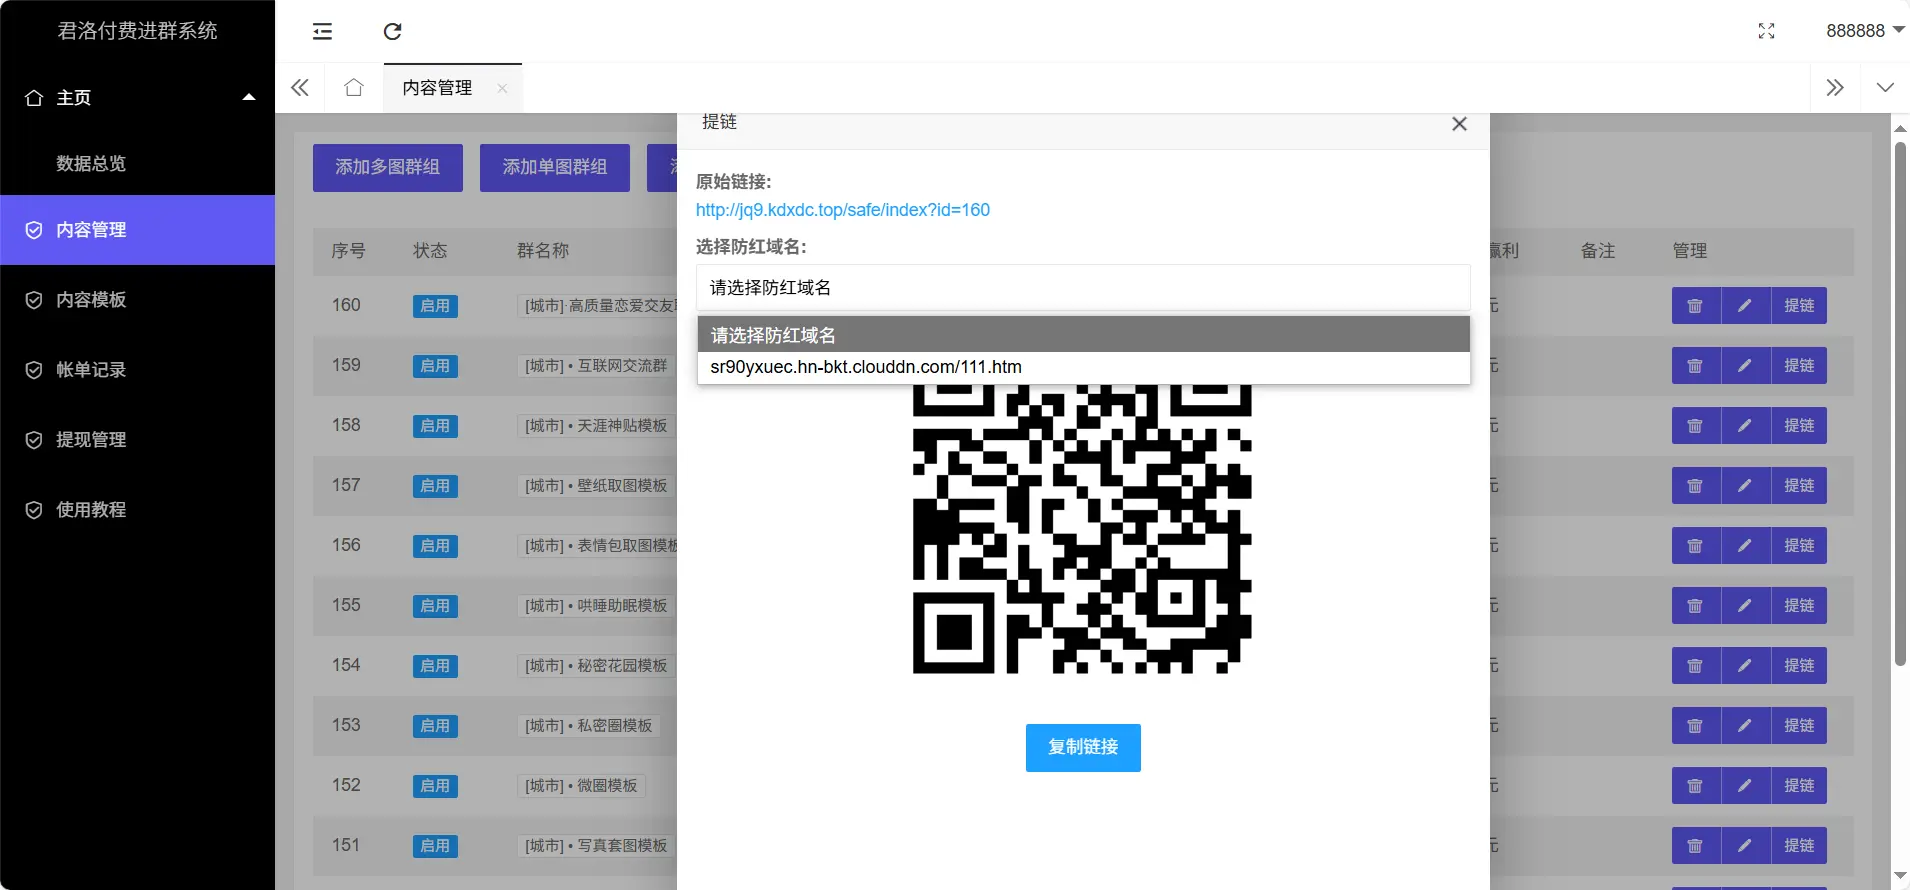This screenshot has height=890, width=1910.
Task: Go to the home tab icon
Action: [x=354, y=88]
